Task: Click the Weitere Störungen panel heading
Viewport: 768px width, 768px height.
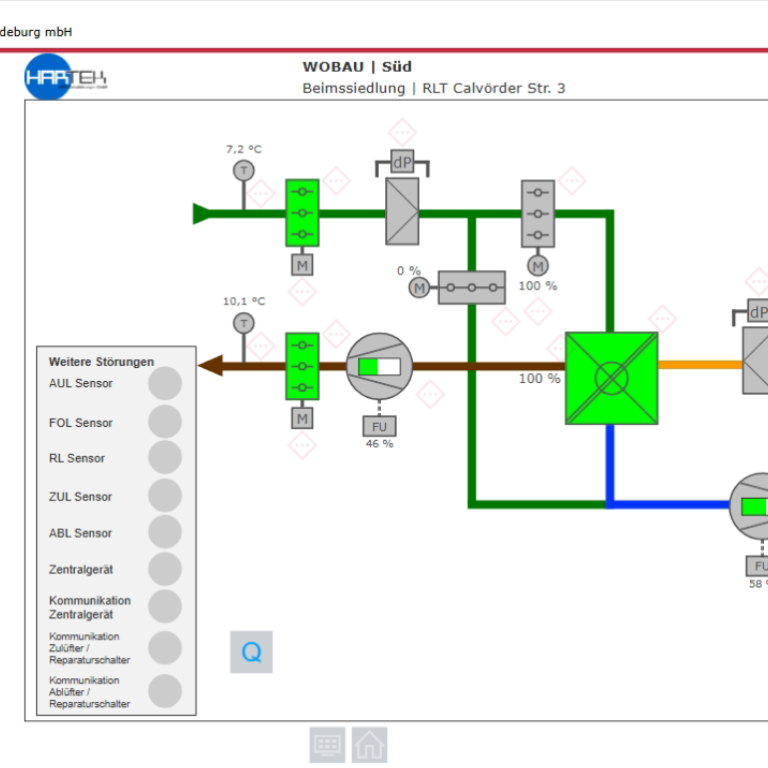Action: click(102, 361)
